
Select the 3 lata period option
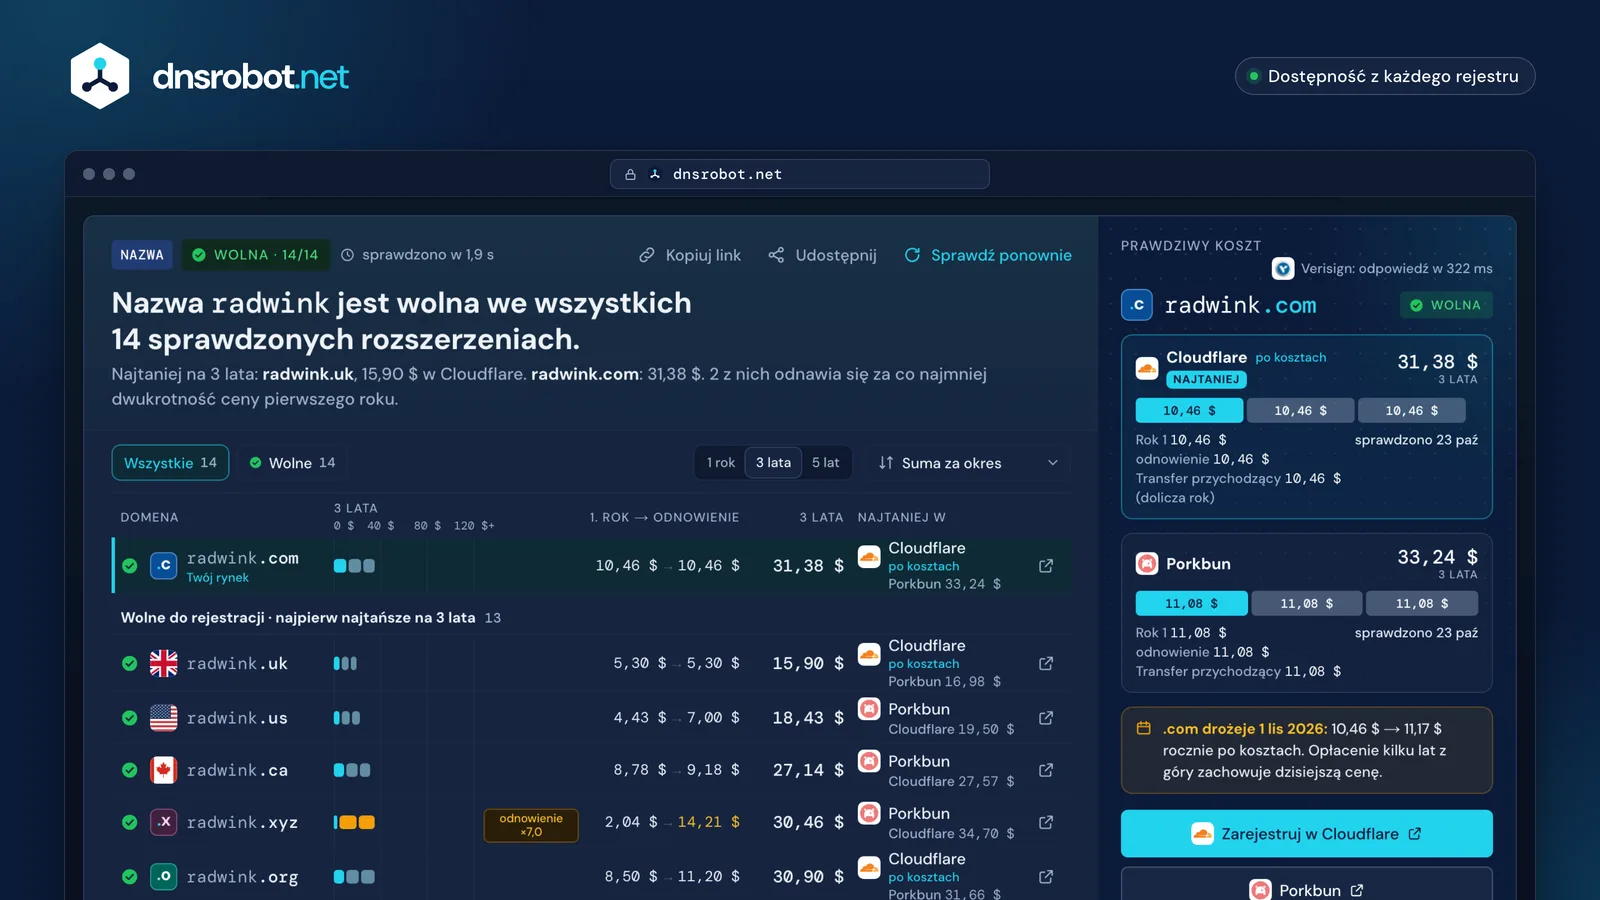[773, 463]
